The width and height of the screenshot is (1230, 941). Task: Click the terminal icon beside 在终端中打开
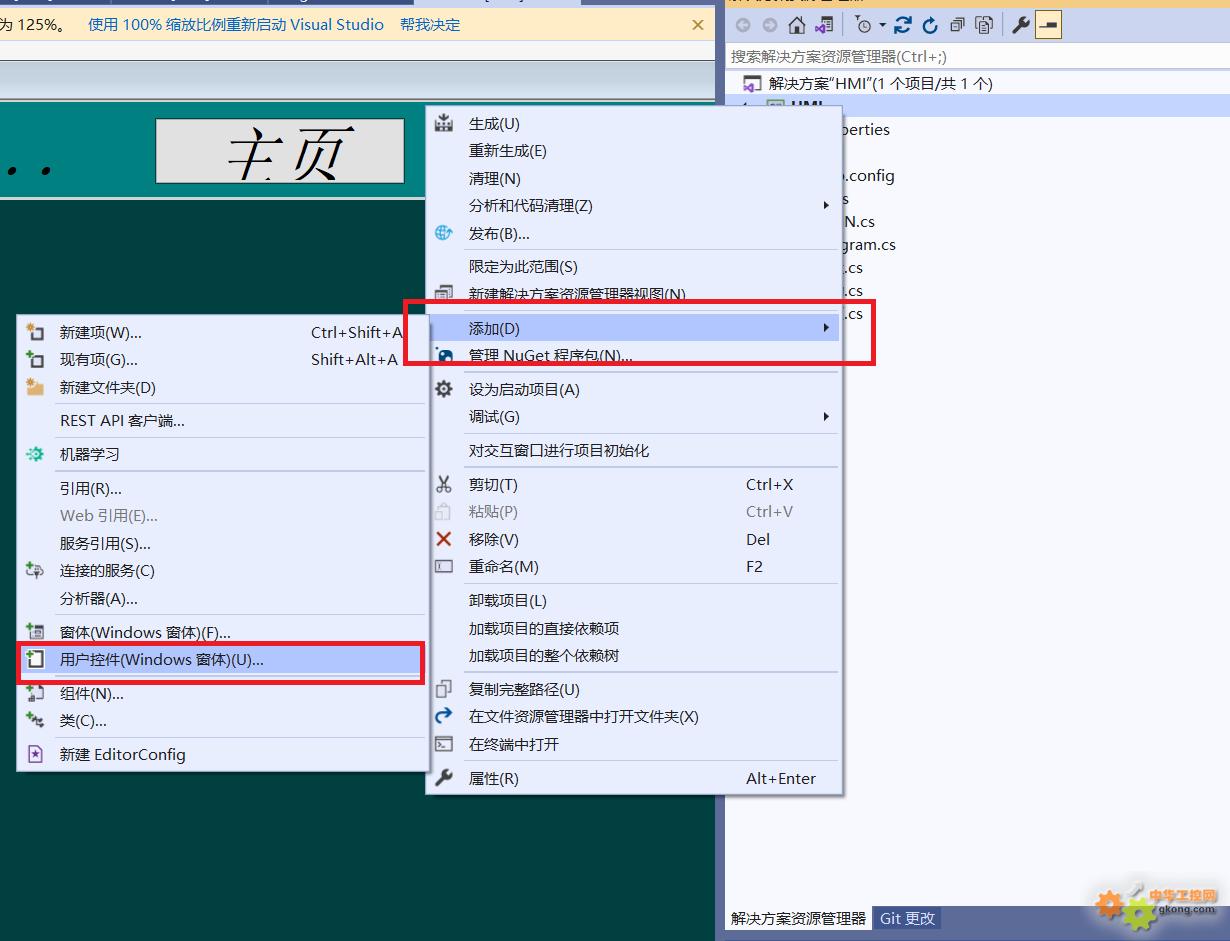pos(444,744)
